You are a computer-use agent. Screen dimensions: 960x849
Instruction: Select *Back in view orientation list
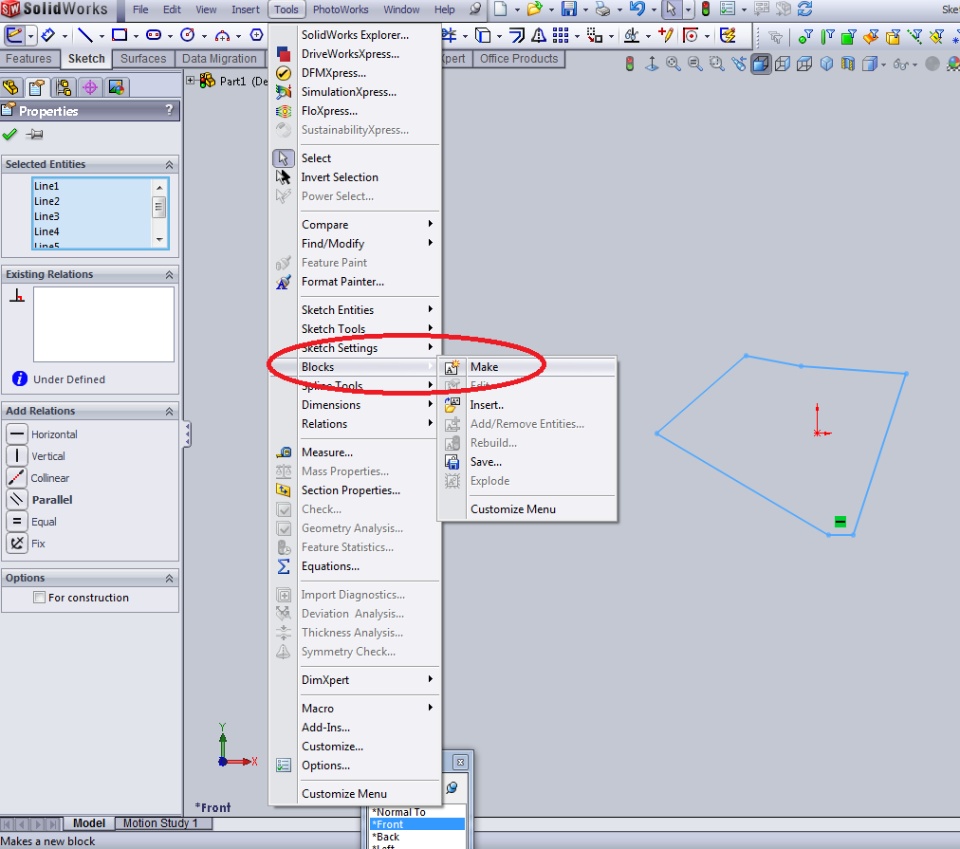point(417,837)
